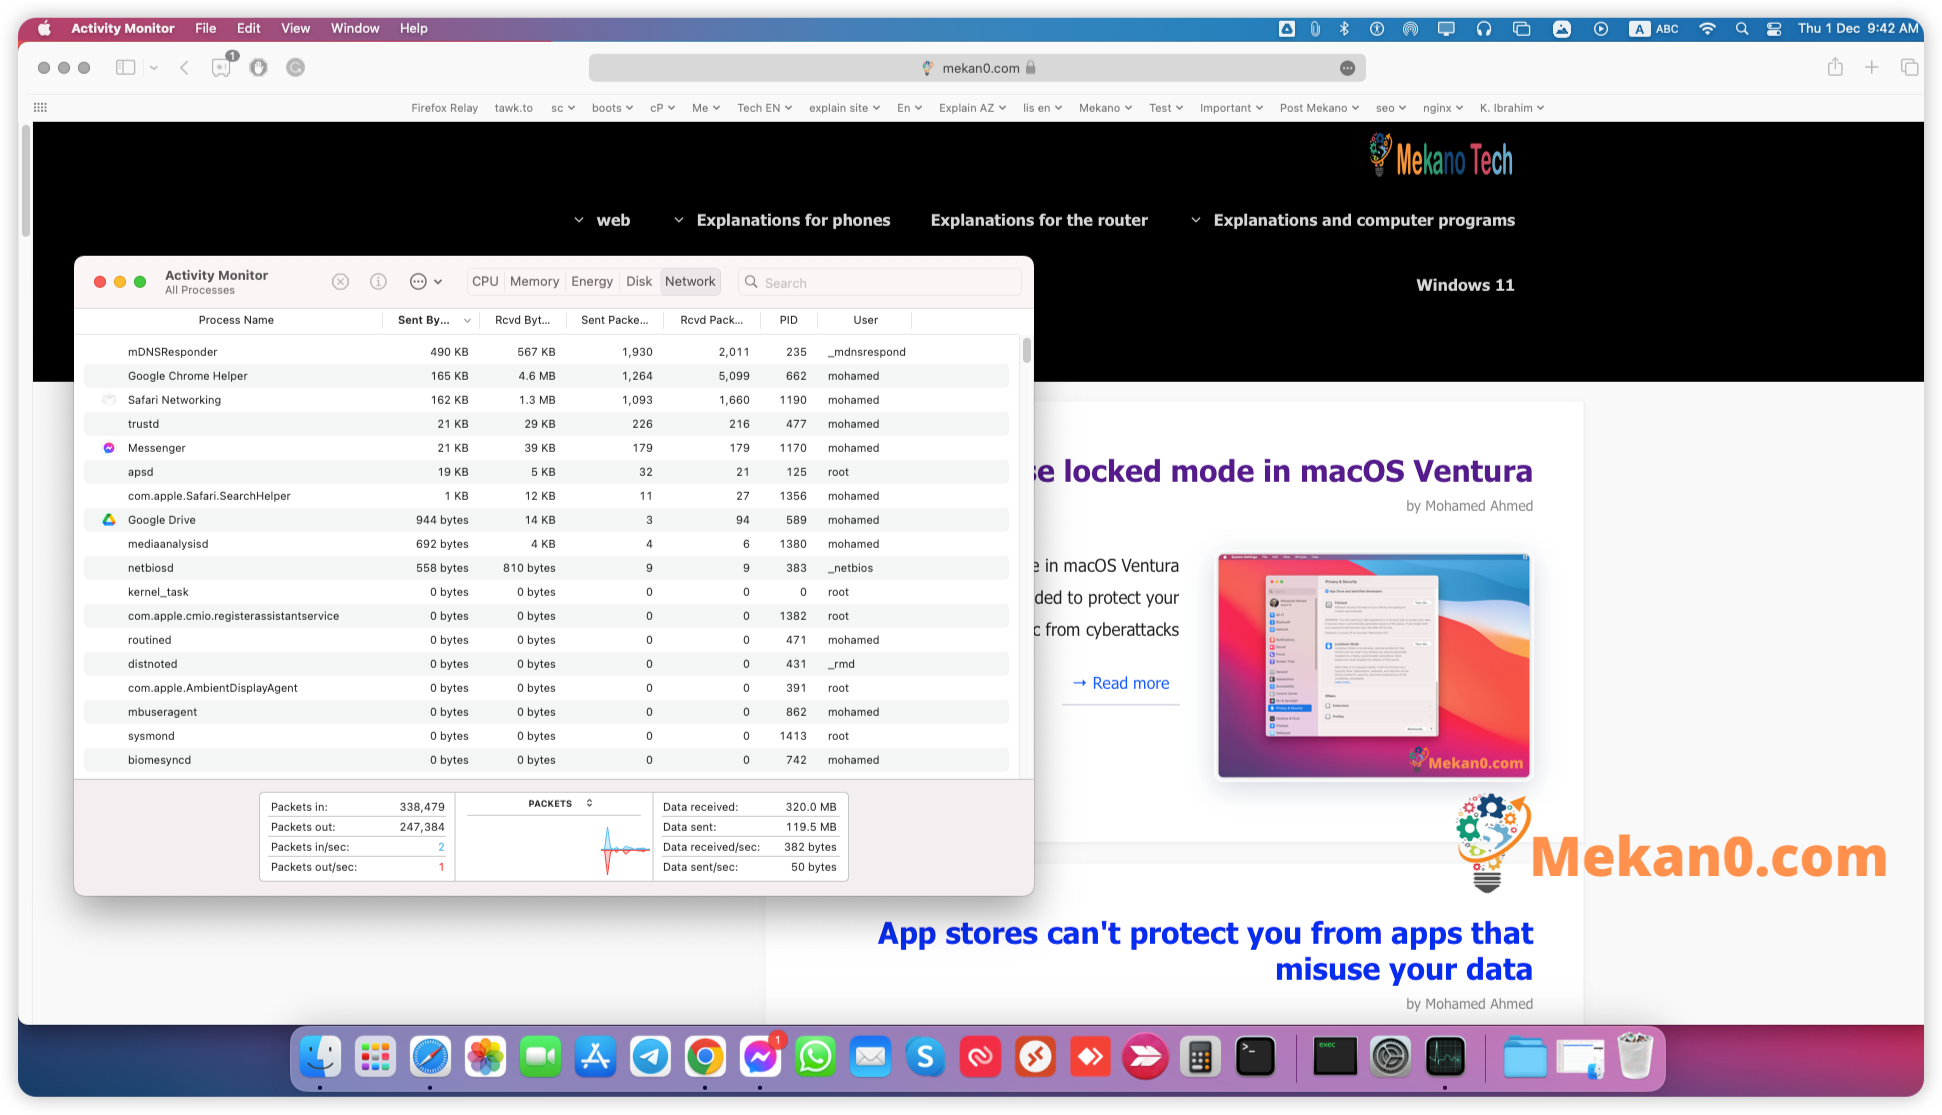Sort processes by Sent Bytes column
1942x1115 pixels.
(432, 320)
